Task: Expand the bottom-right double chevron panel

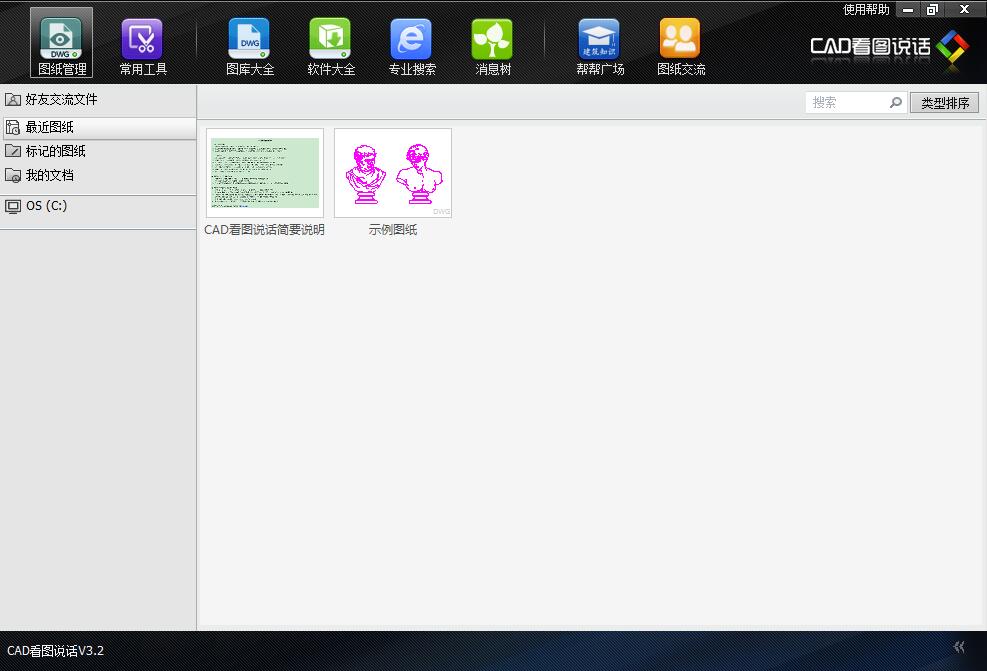Action: pyautogui.click(x=959, y=646)
